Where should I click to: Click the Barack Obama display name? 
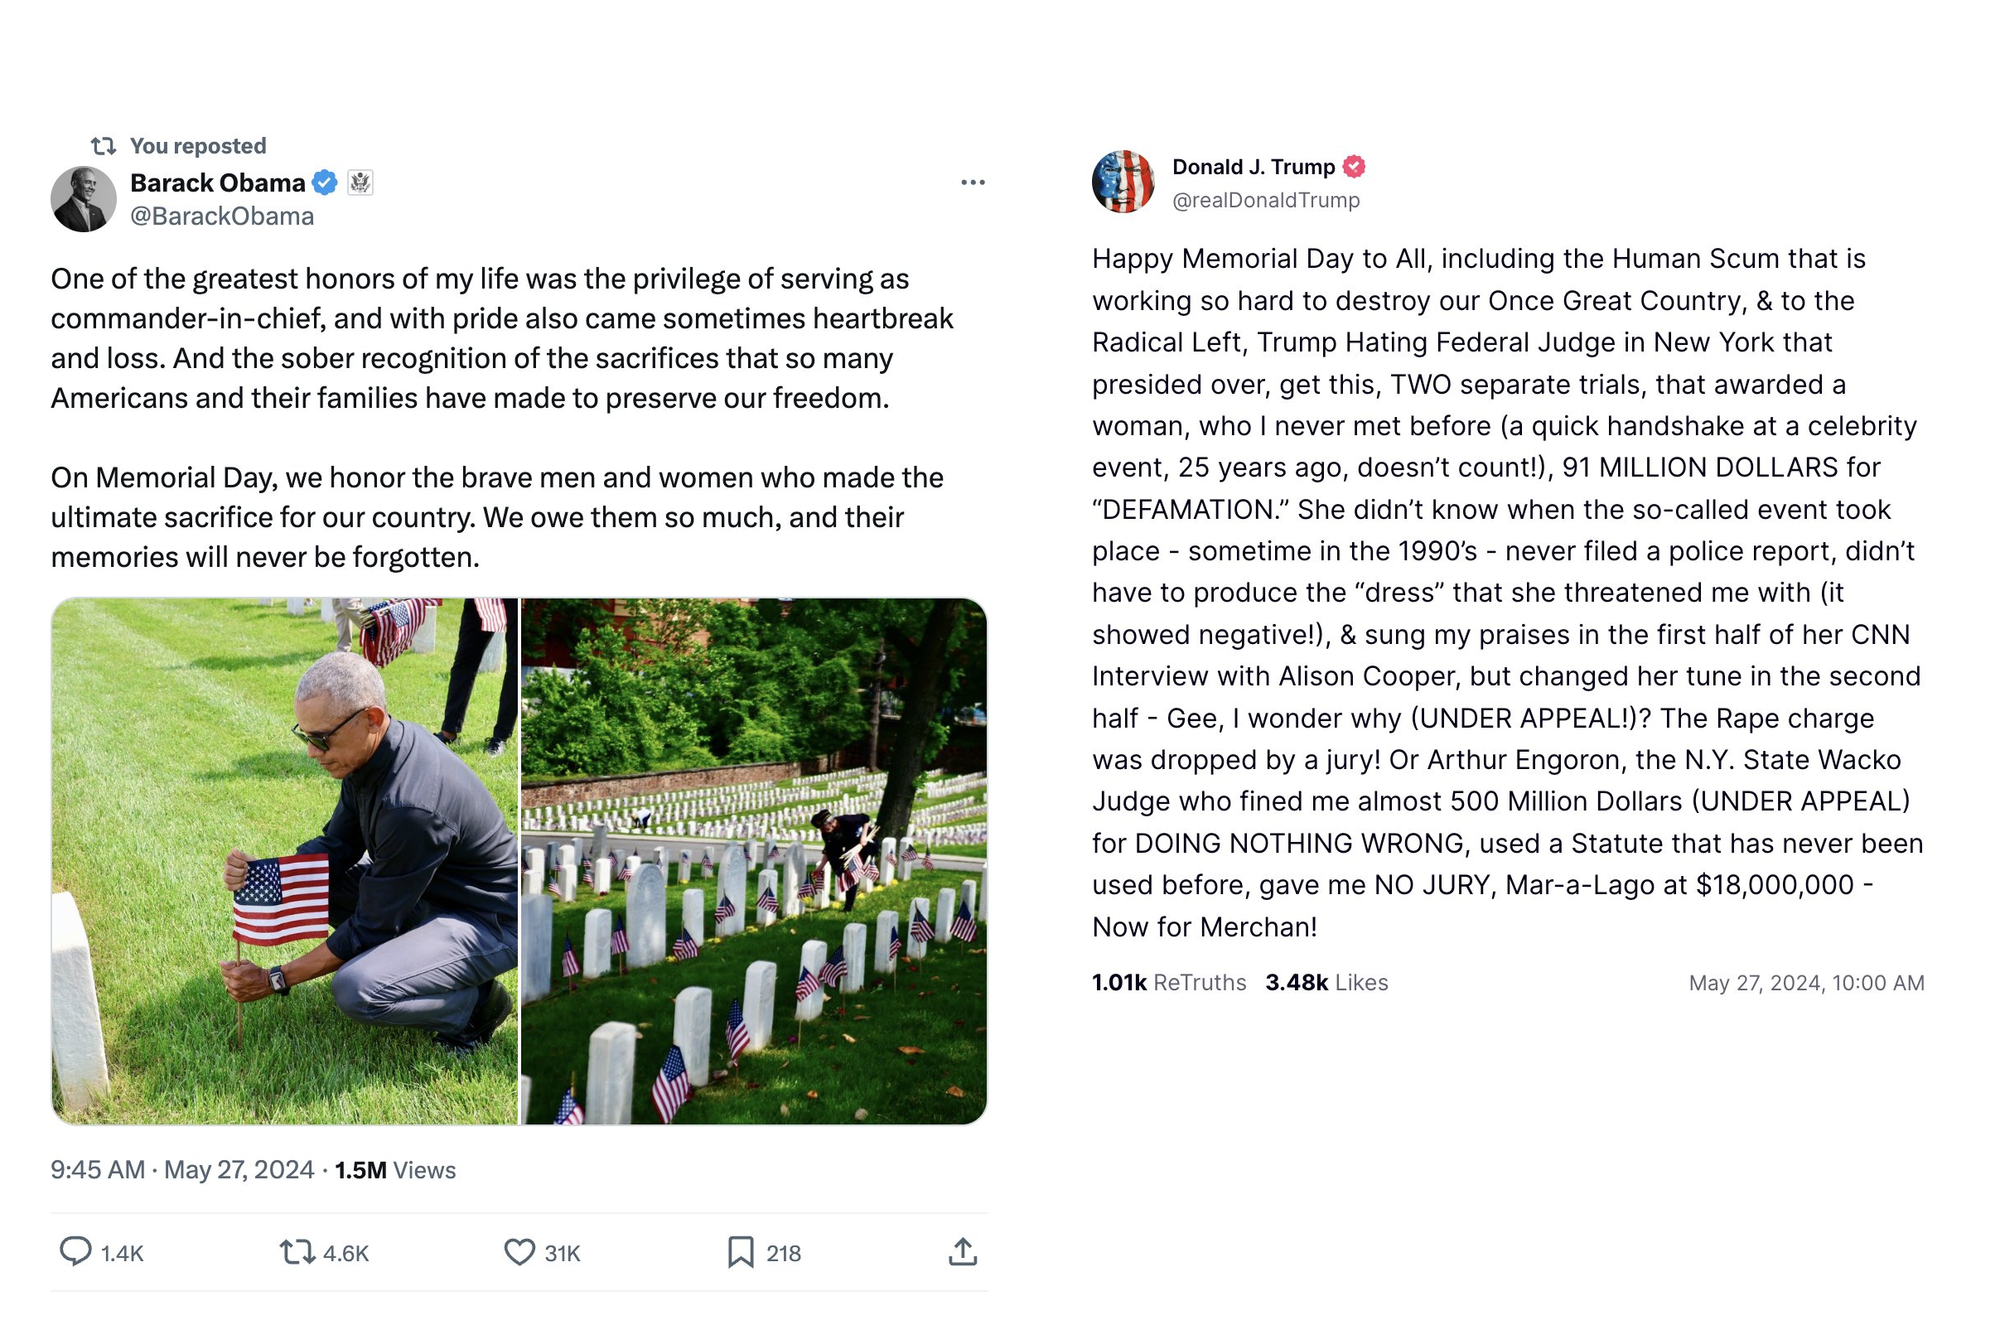tap(217, 182)
